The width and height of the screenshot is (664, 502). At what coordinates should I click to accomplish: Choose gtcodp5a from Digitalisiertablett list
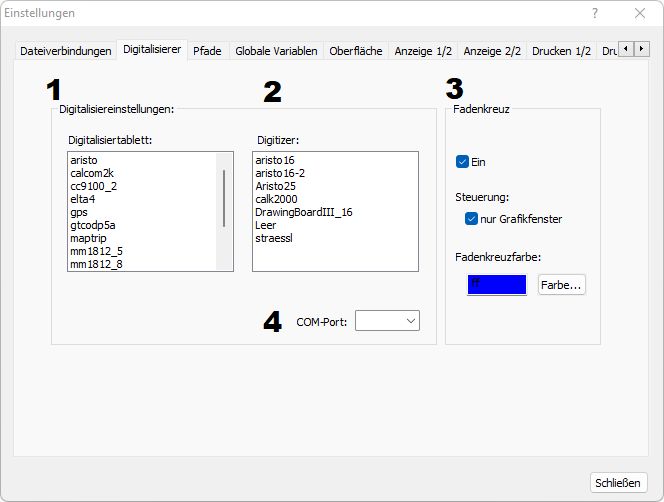93,225
